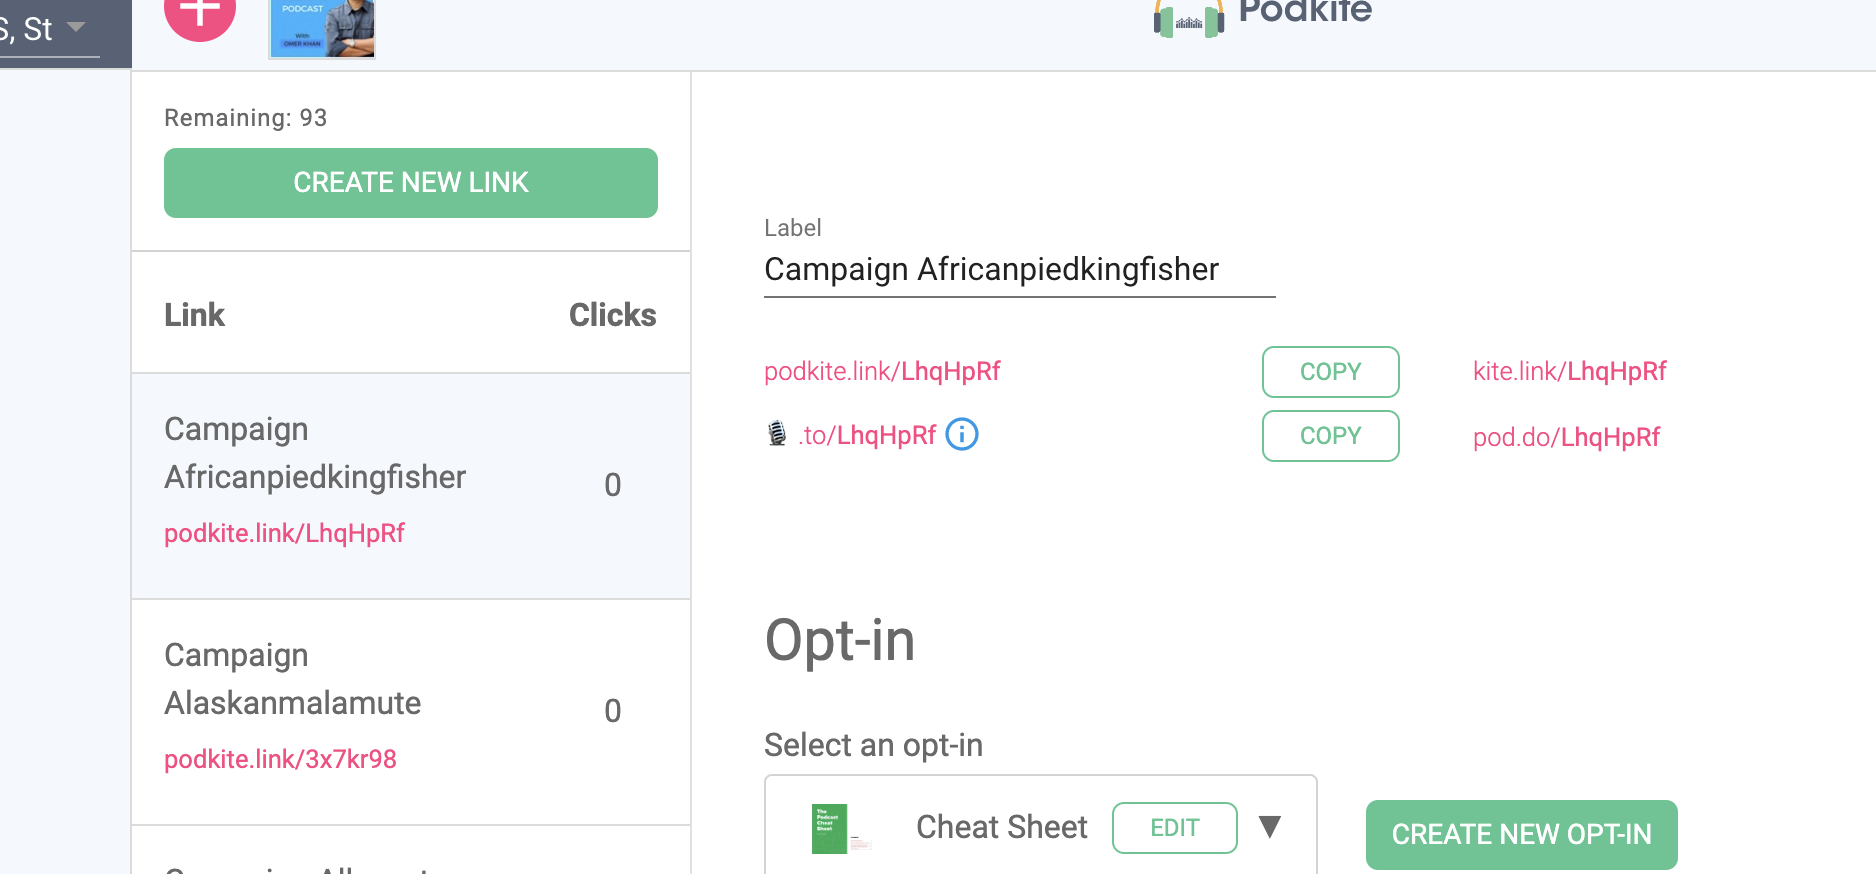Click the pod.do/LhqHpRf shortlink
This screenshot has width=1876, height=874.
[x=1566, y=437]
